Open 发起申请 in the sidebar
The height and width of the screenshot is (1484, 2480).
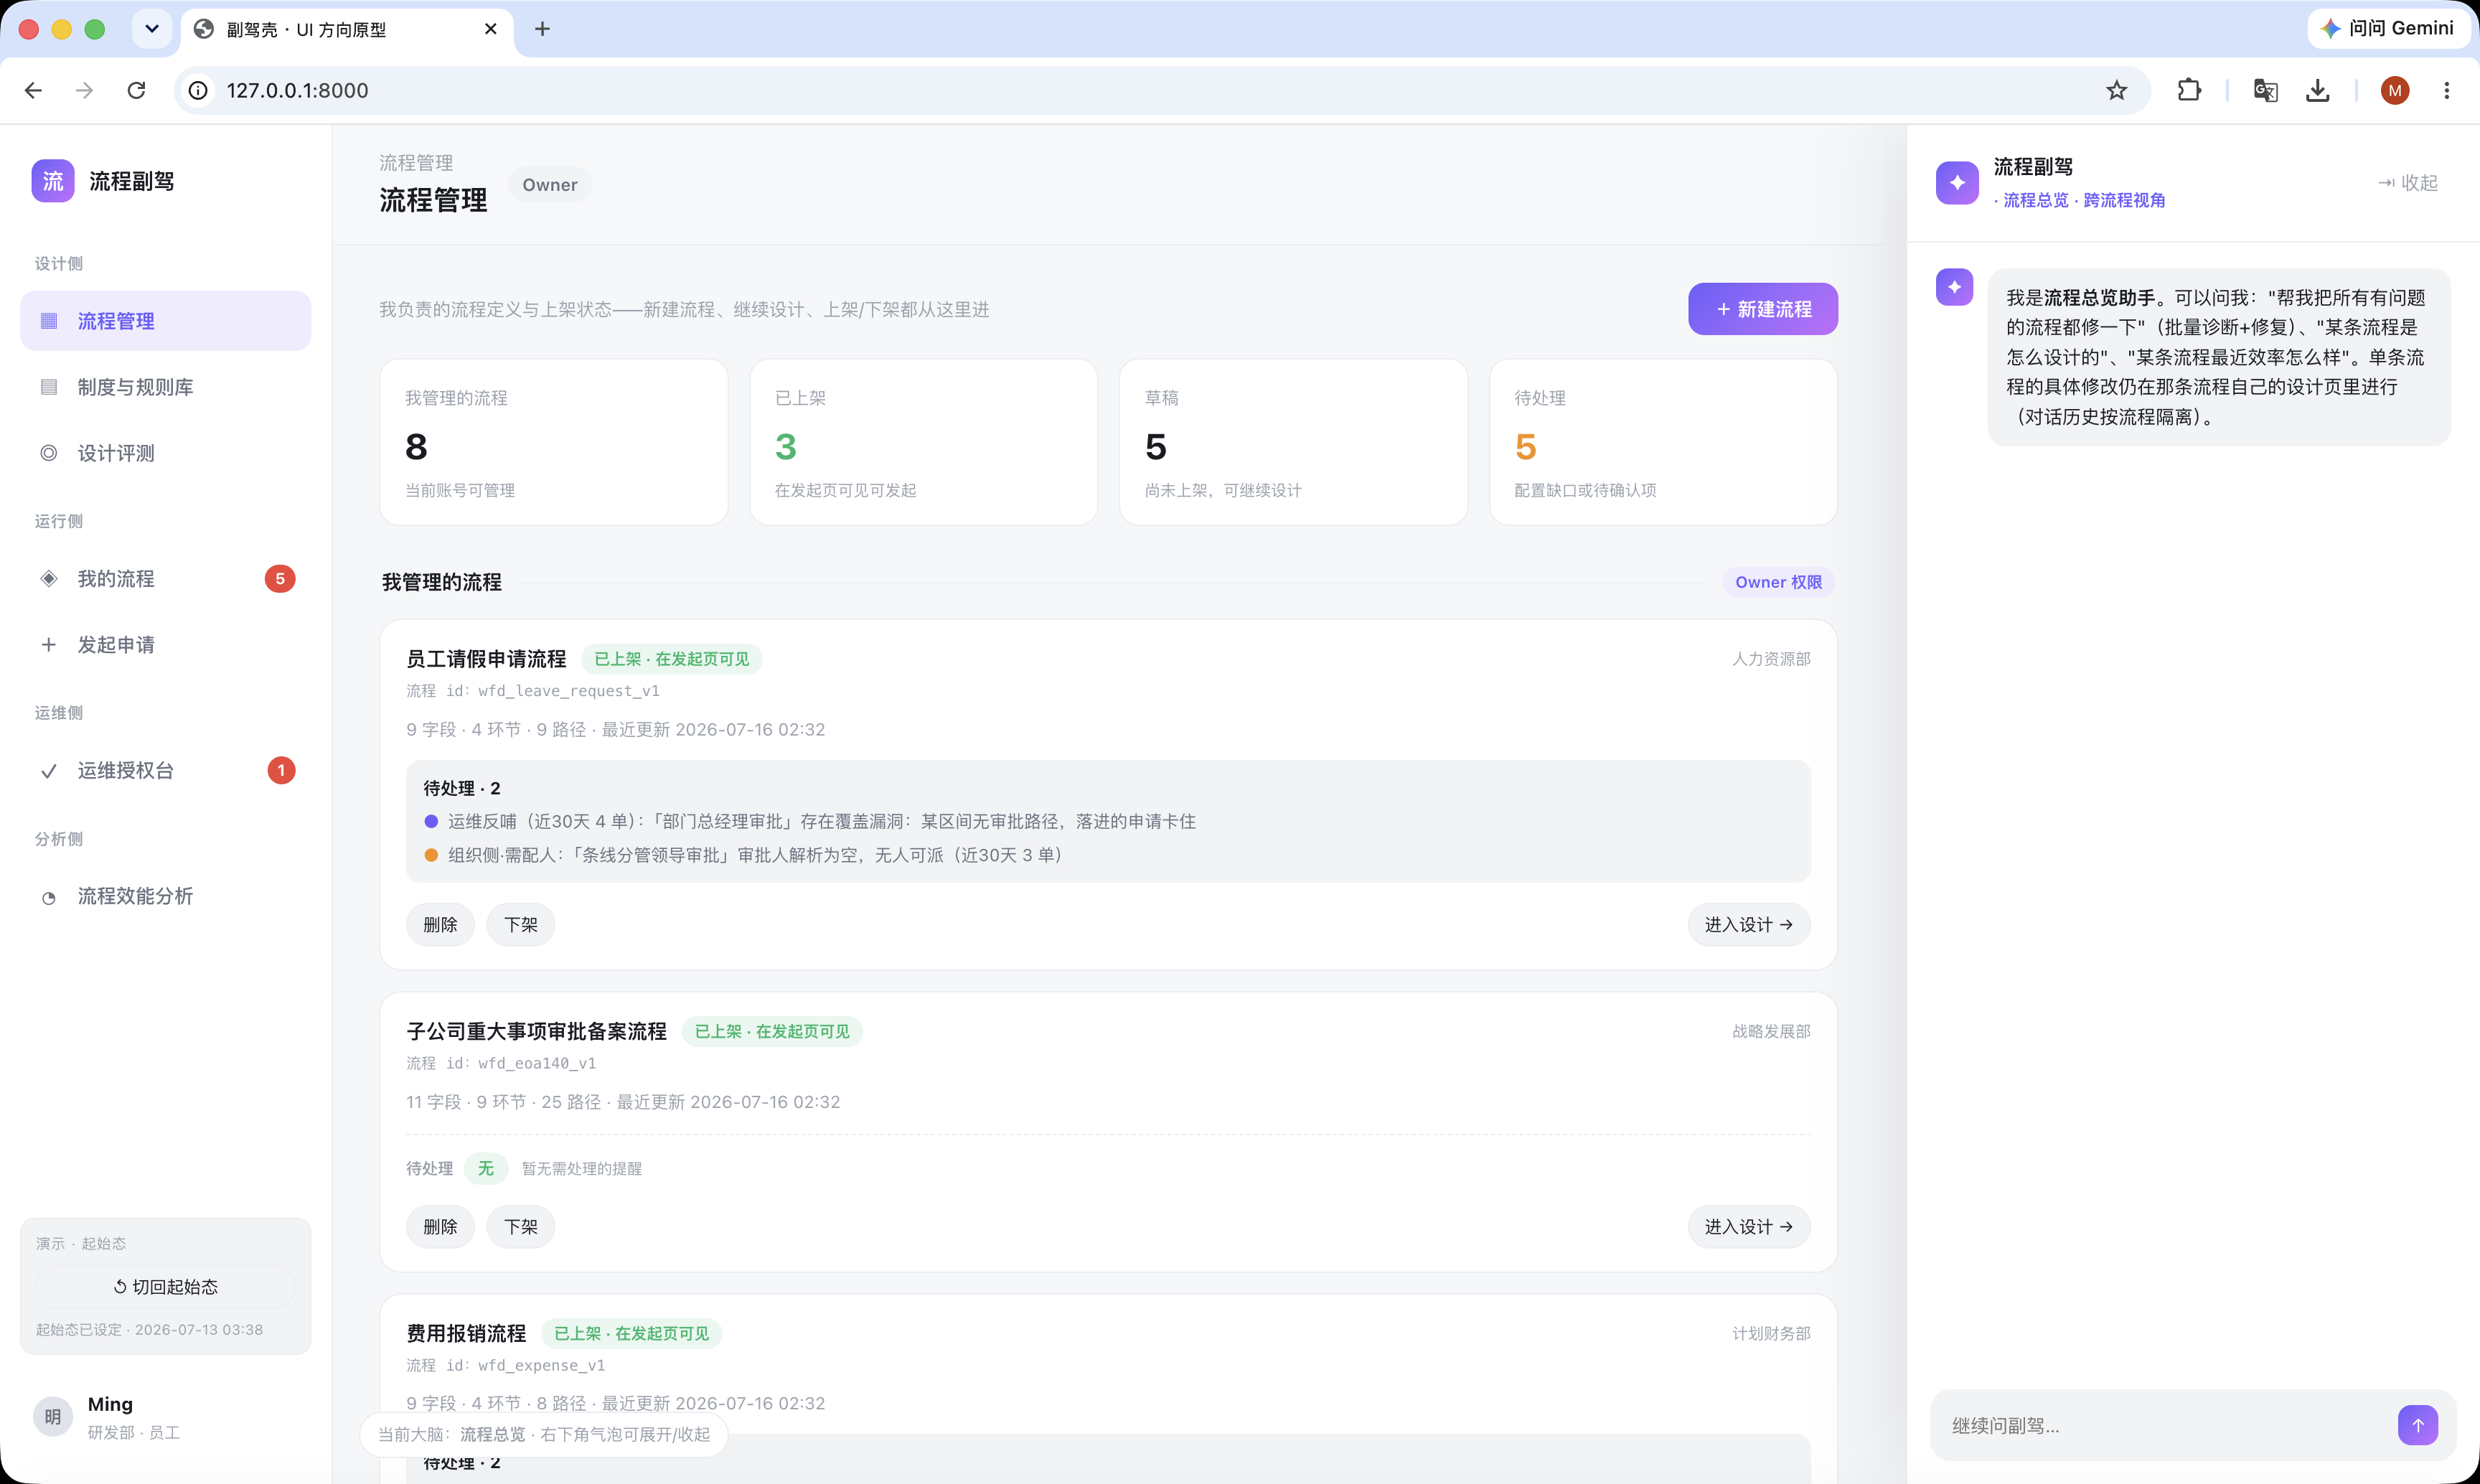point(166,645)
